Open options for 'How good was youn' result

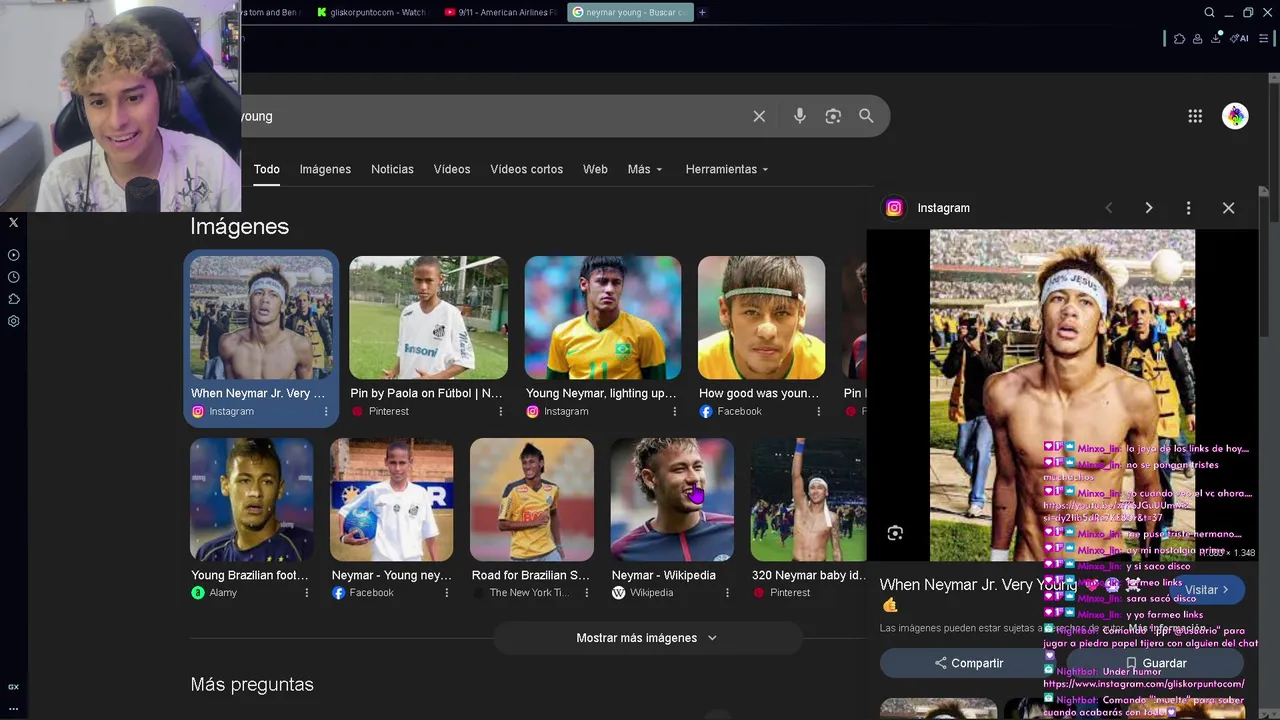pyautogui.click(x=818, y=411)
